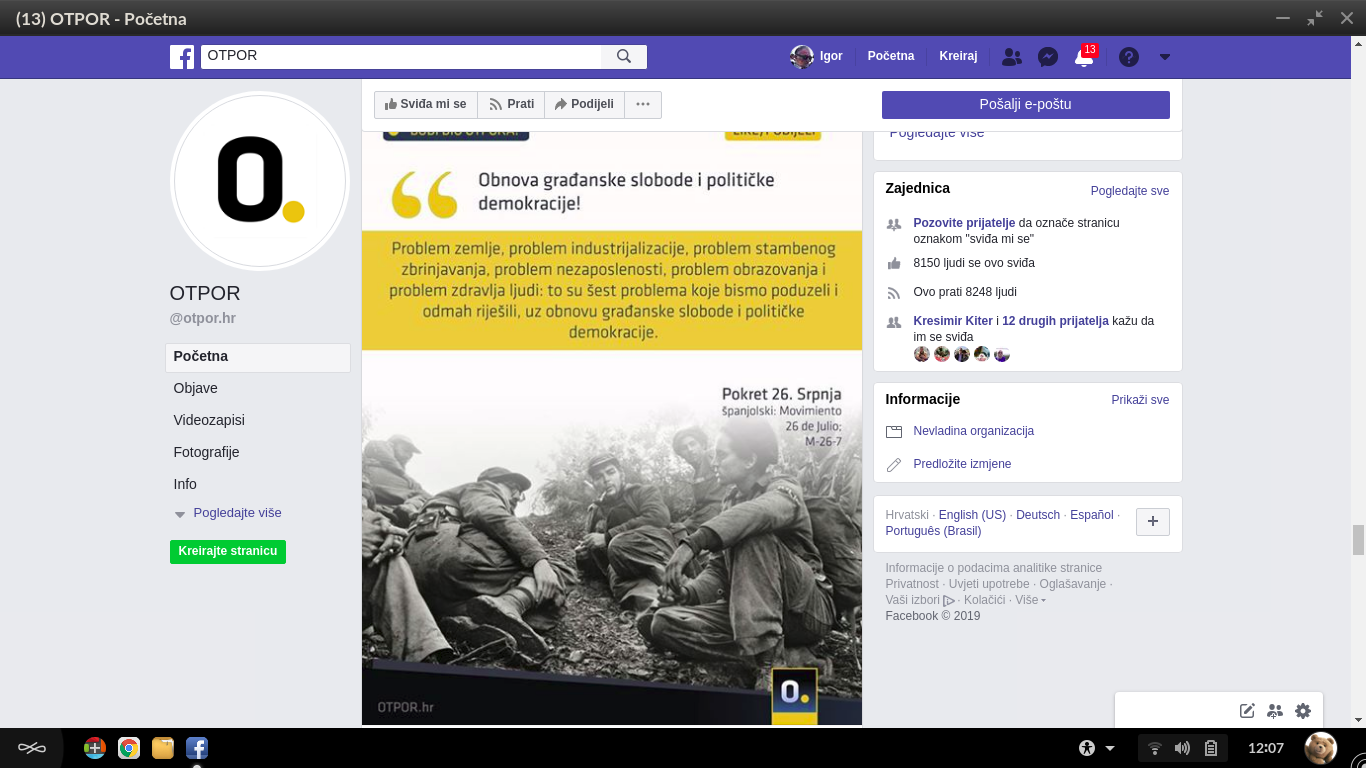
Task: Open the page settings gear icon
Action: (1302, 710)
